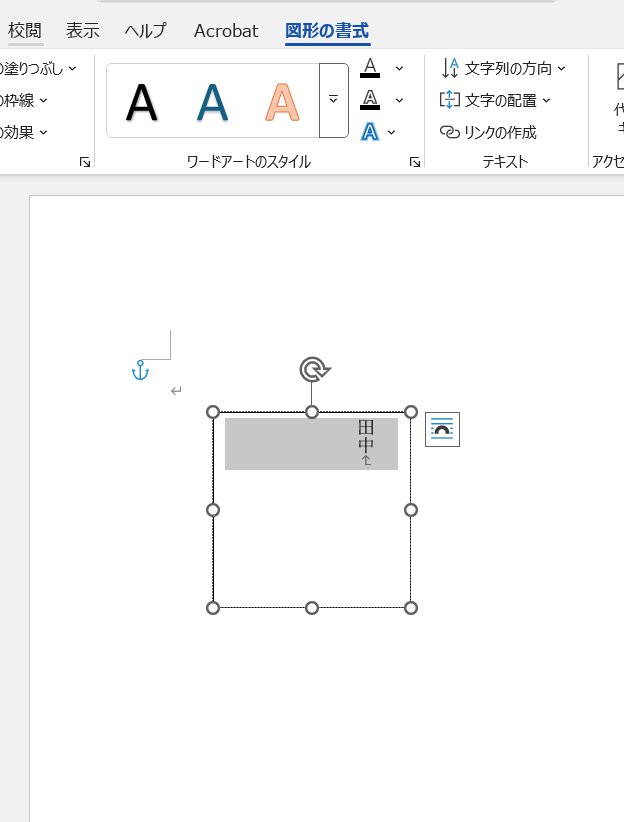Click the rotation handle above the textbox

[314, 370]
